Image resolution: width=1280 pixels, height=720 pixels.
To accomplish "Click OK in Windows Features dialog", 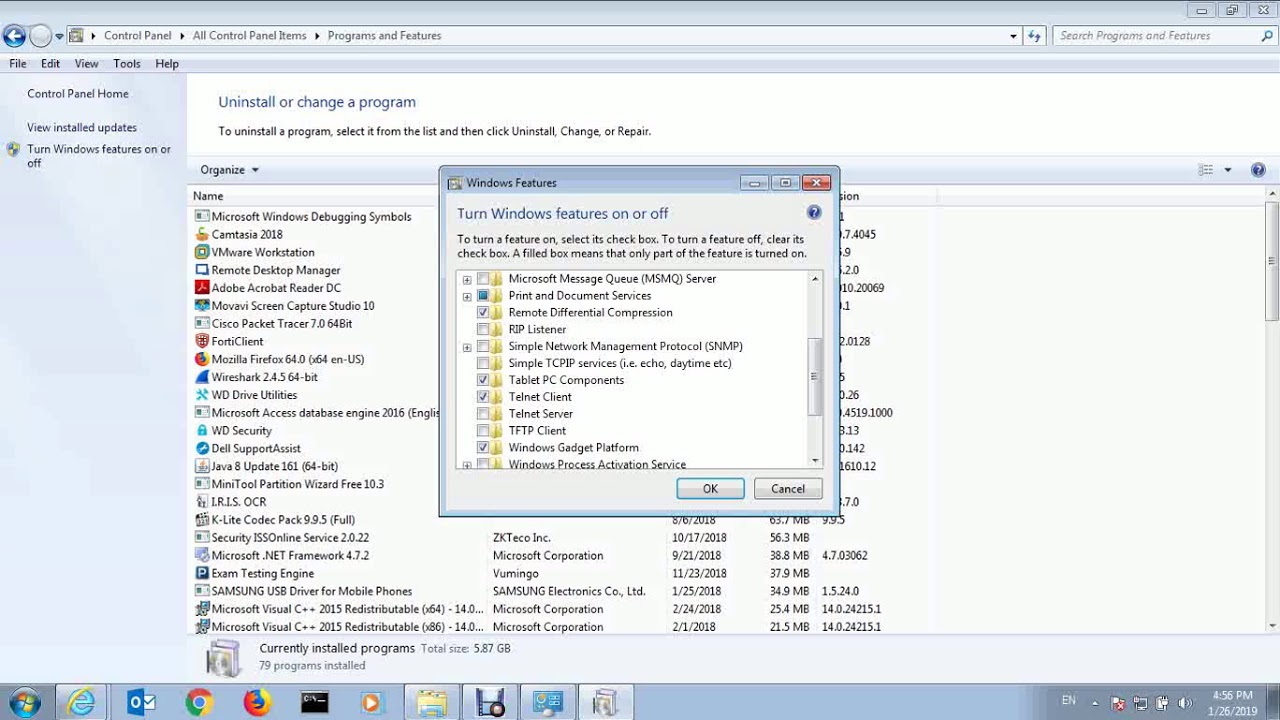I will coord(710,489).
